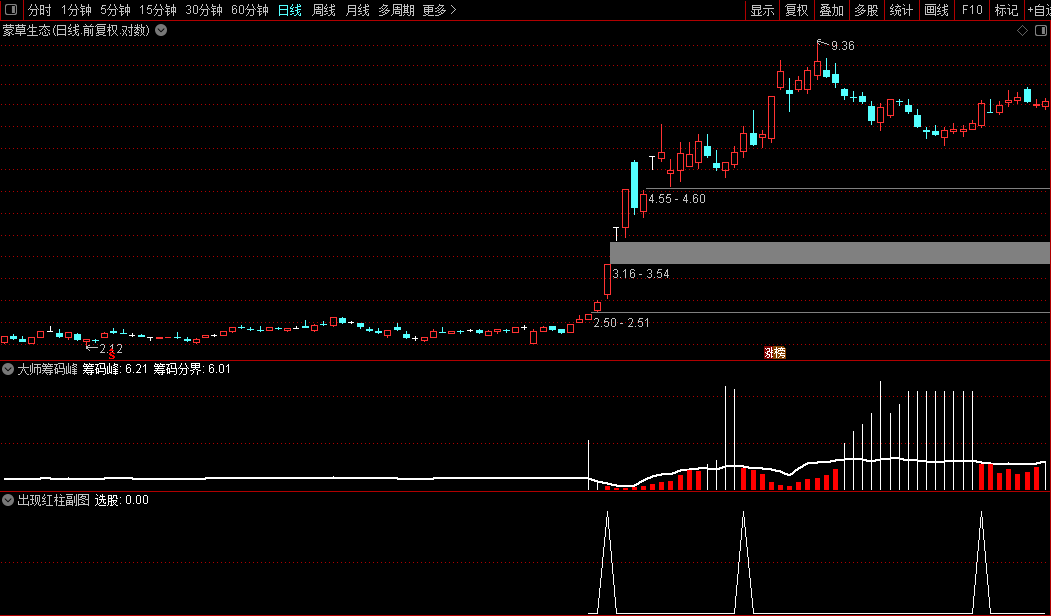Click the 复权 adjustment button
Viewport: 1051px width, 616px height.
(x=797, y=10)
